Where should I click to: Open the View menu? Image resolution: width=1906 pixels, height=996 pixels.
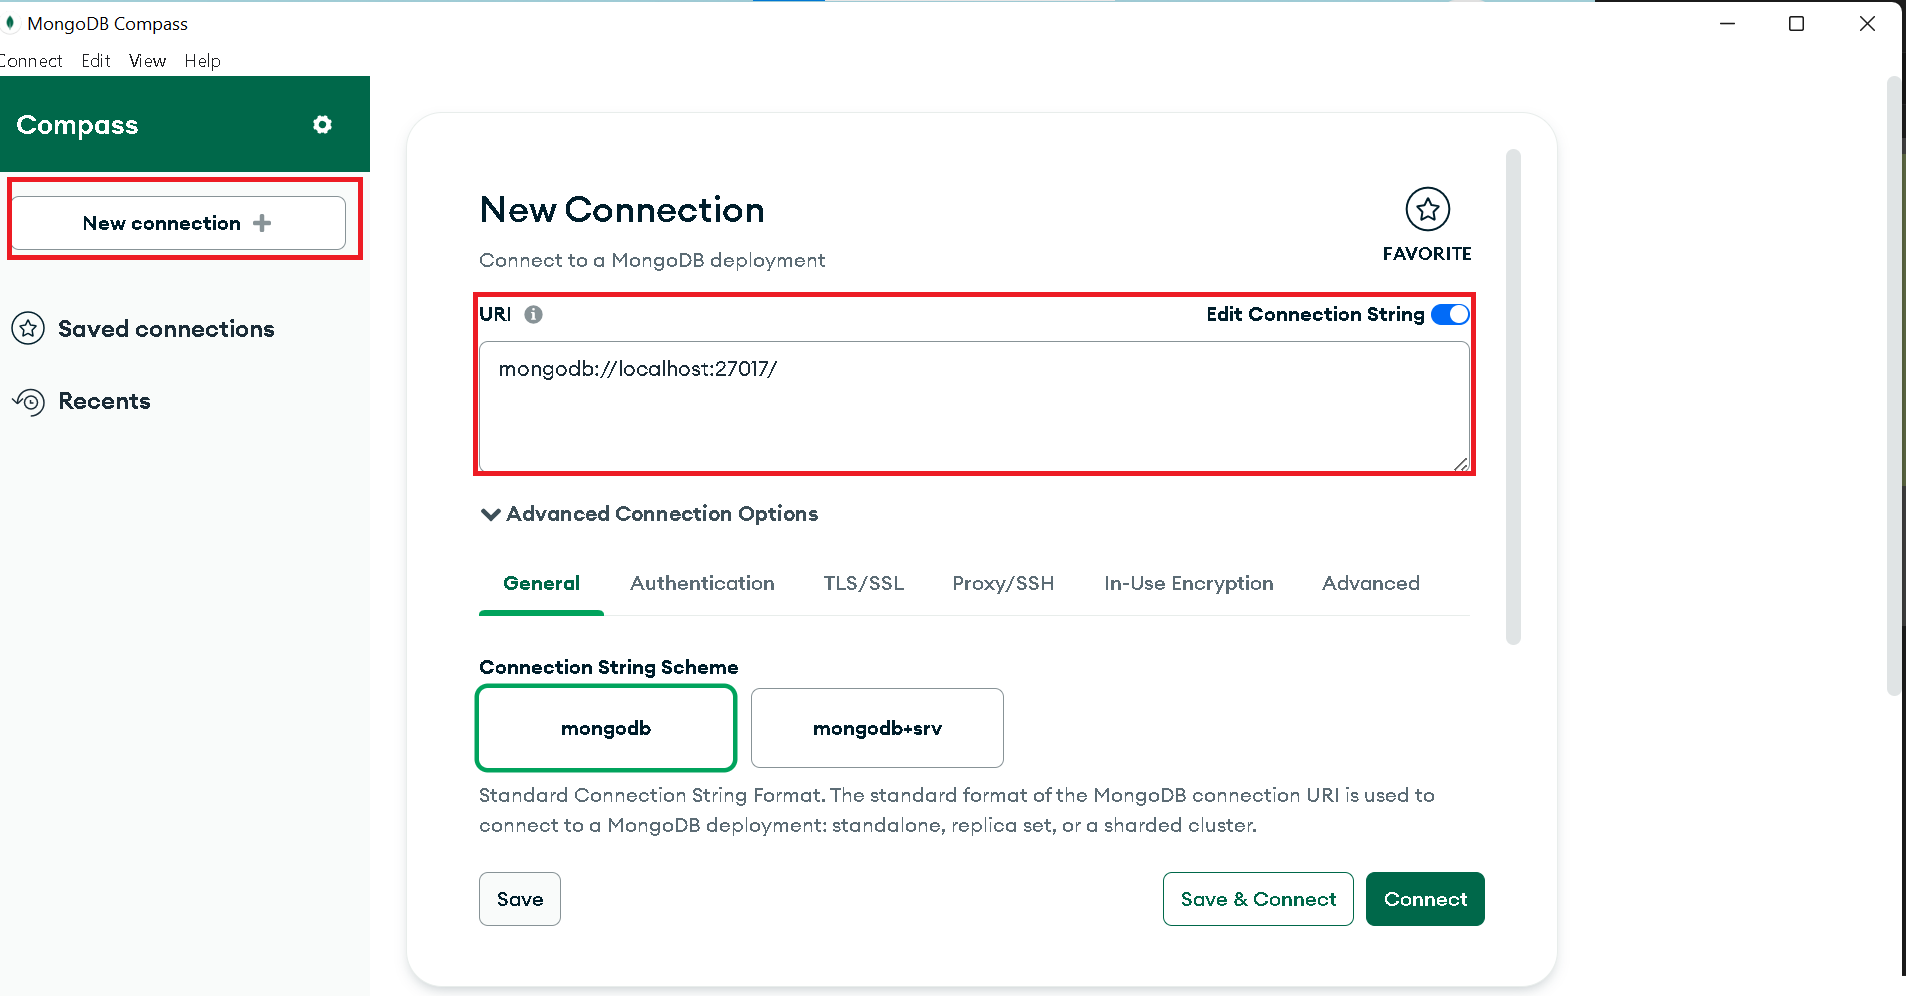148,61
